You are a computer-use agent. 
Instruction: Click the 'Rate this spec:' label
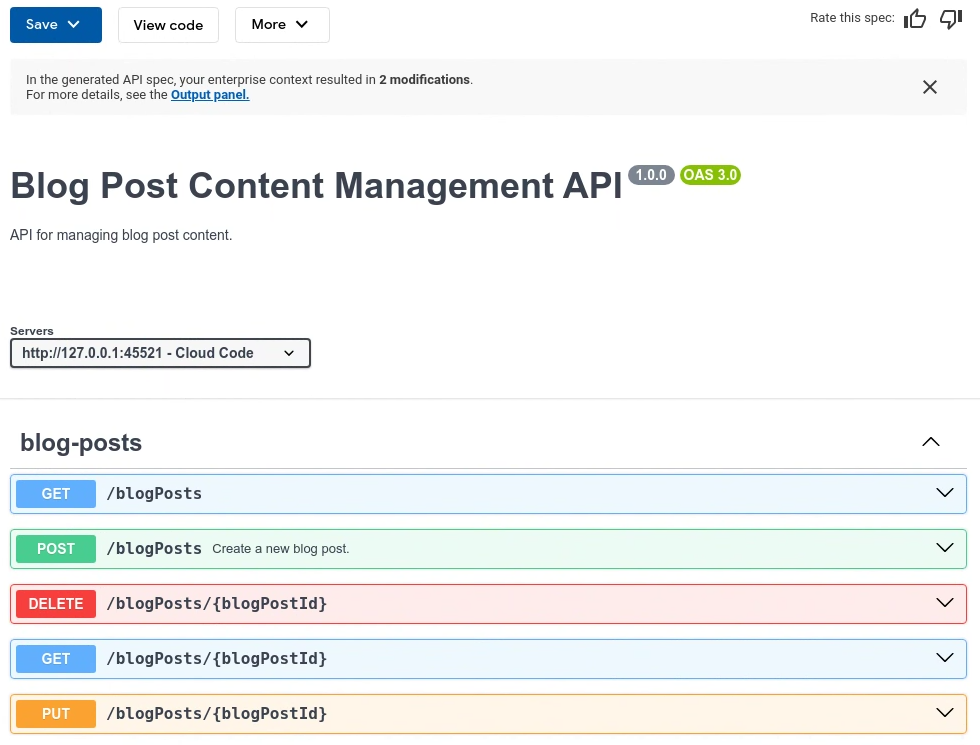pyautogui.click(x=852, y=18)
